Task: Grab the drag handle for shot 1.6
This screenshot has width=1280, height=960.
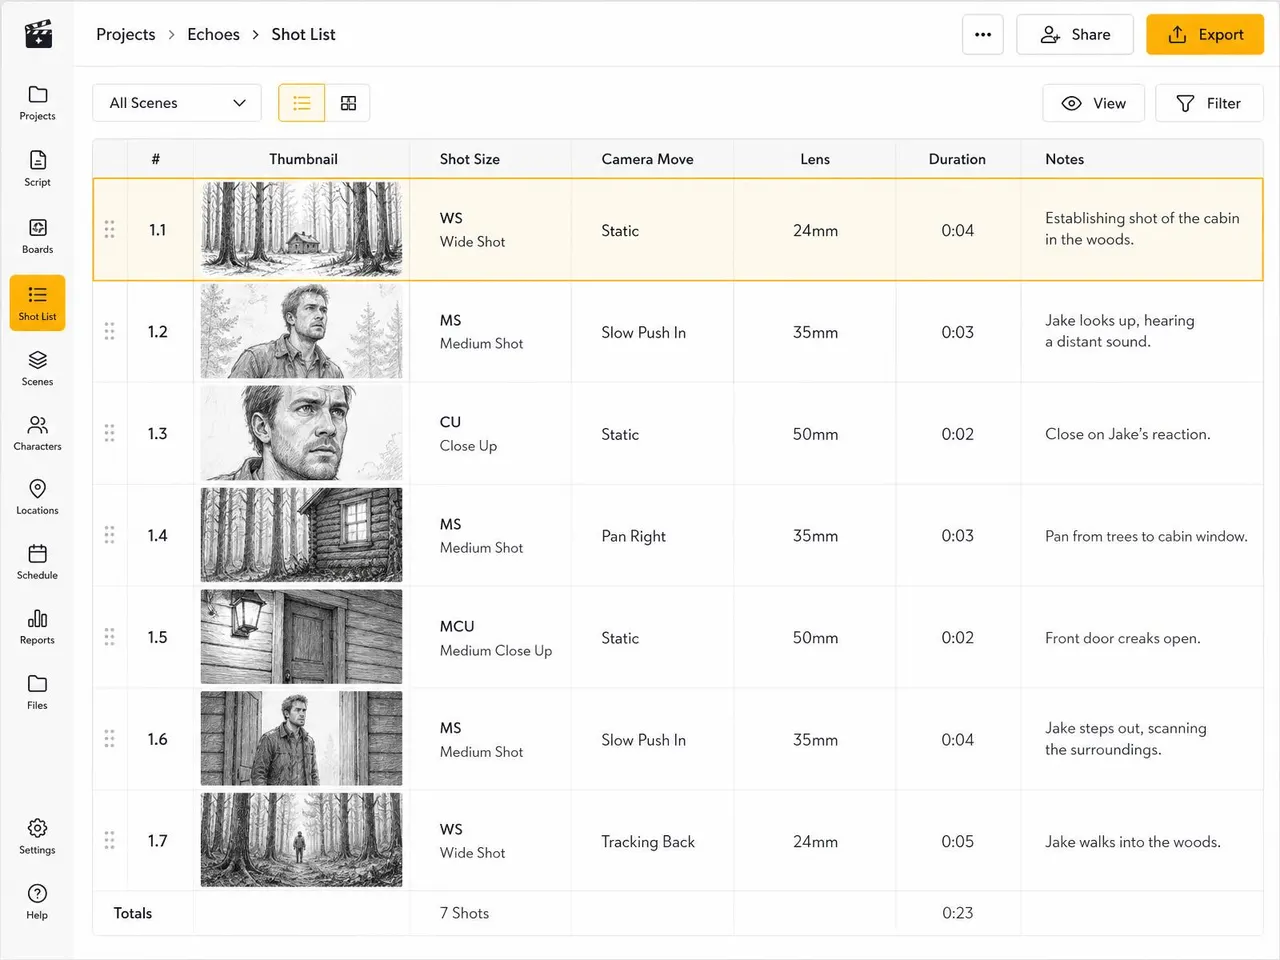Action: click(x=110, y=739)
